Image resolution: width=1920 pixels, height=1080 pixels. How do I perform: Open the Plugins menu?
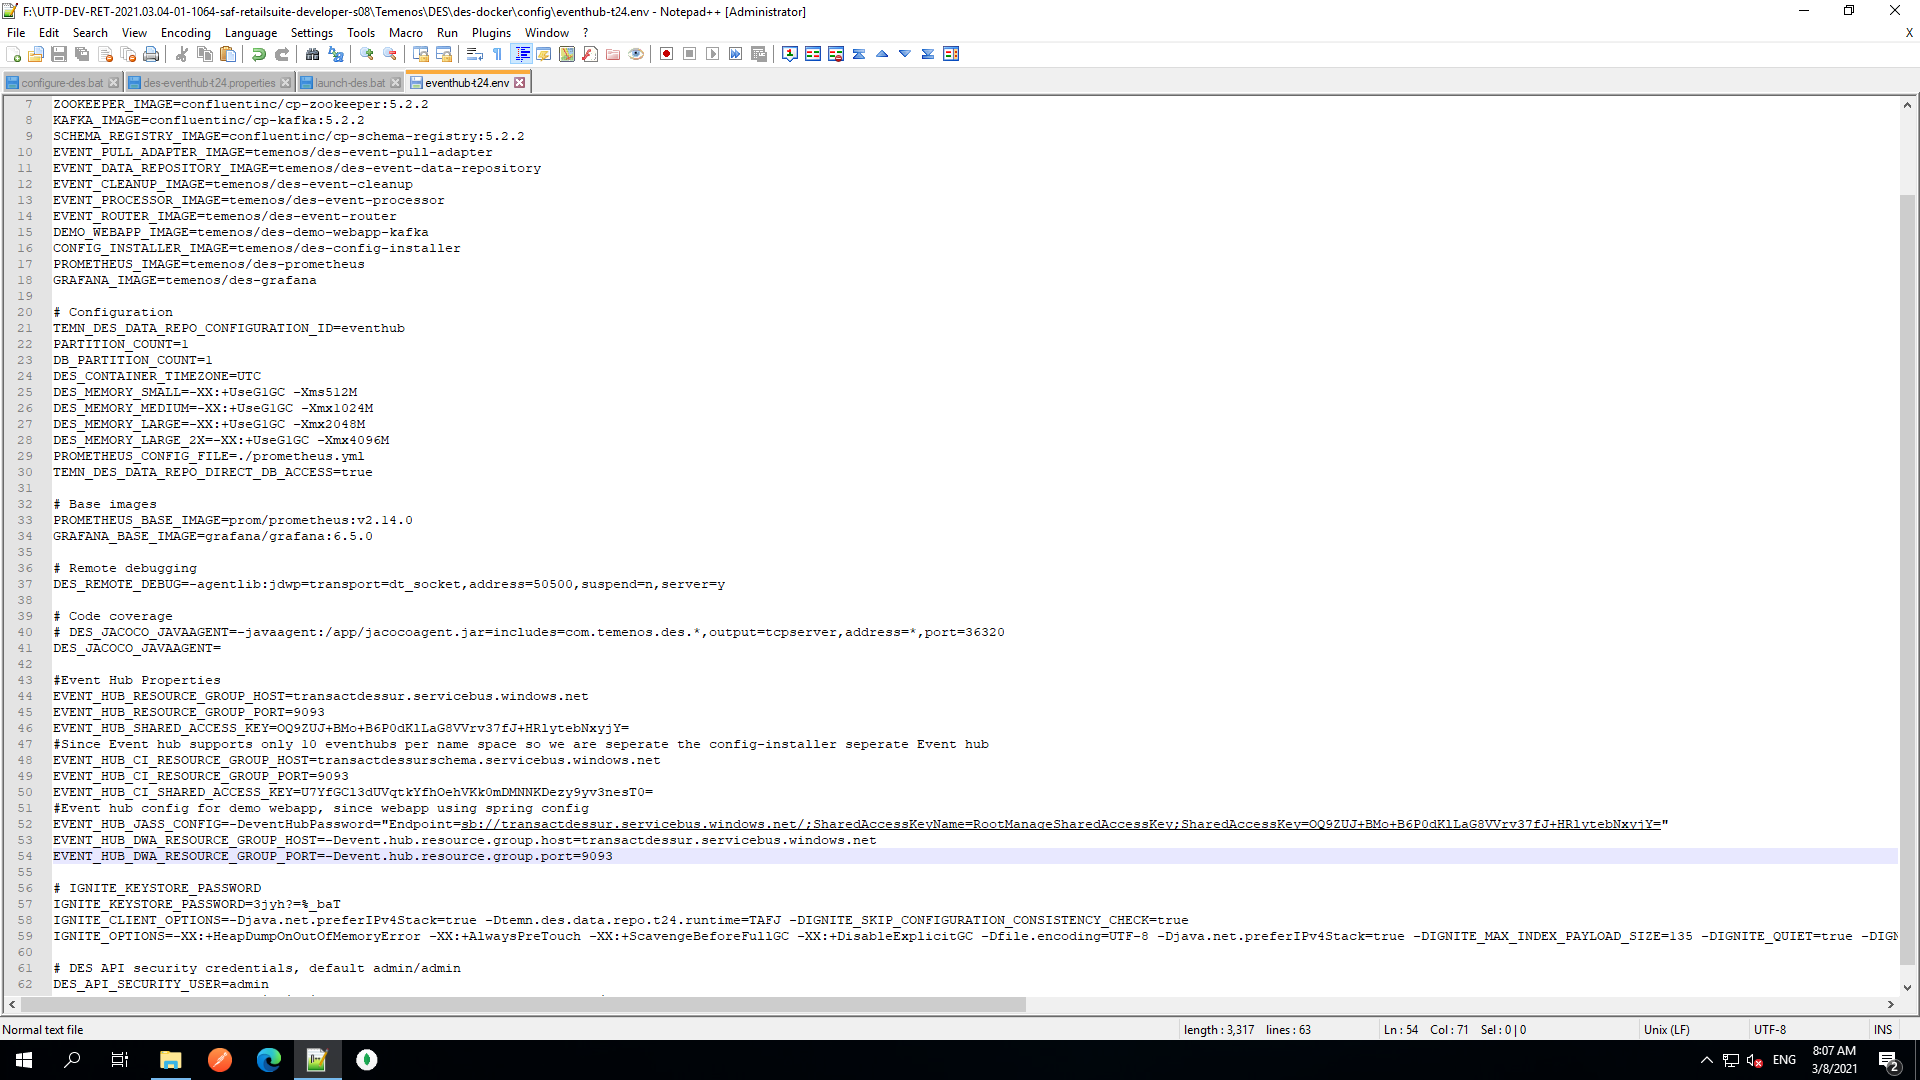(491, 33)
